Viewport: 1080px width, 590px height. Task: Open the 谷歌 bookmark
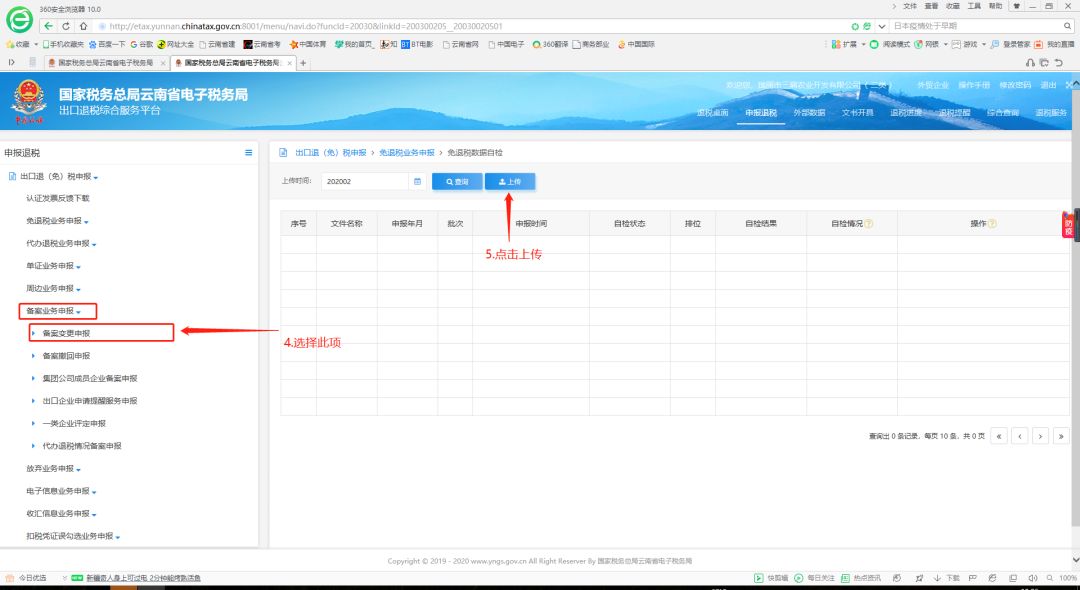142,44
